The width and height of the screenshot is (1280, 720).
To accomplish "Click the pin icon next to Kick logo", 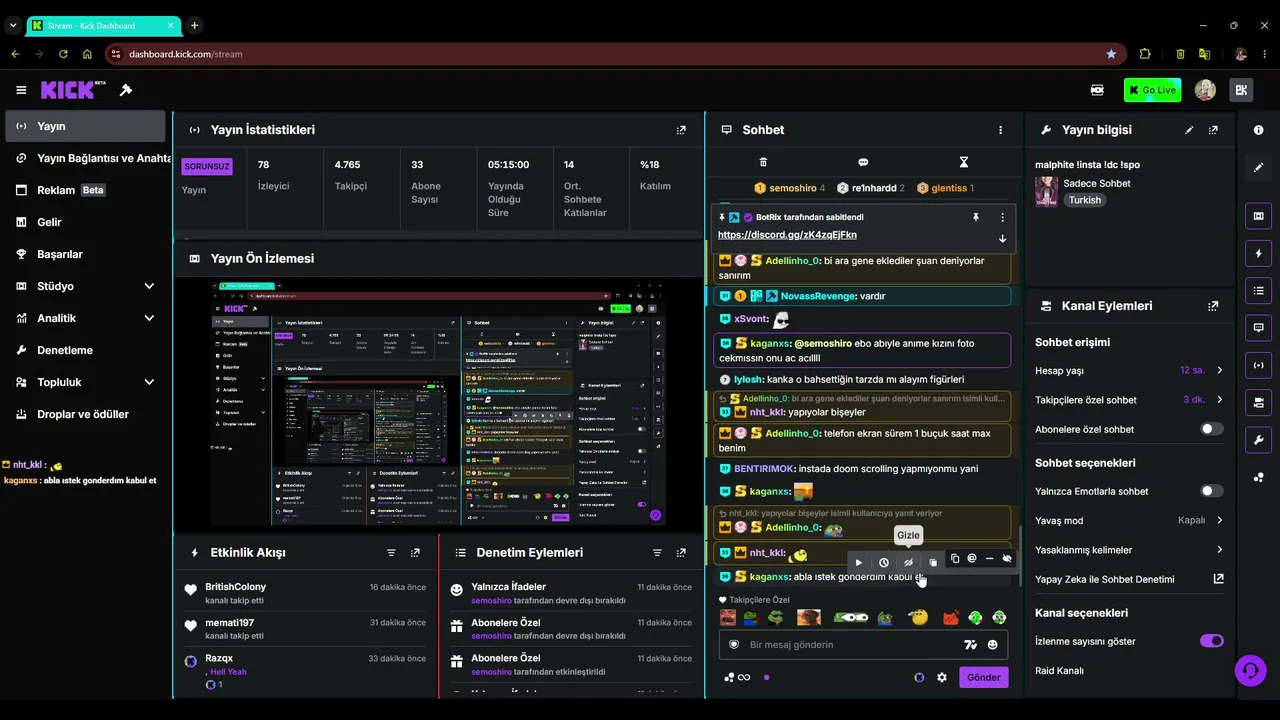I will (x=126, y=90).
